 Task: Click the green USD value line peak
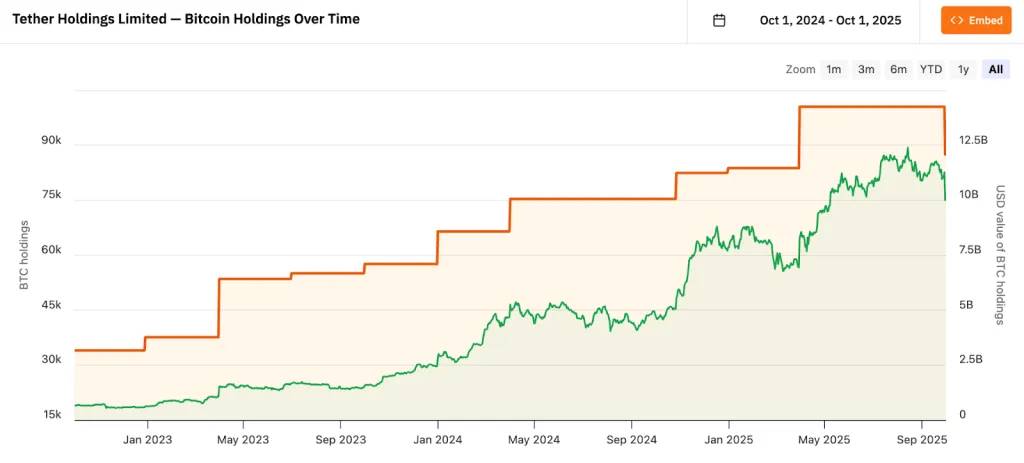(x=907, y=149)
